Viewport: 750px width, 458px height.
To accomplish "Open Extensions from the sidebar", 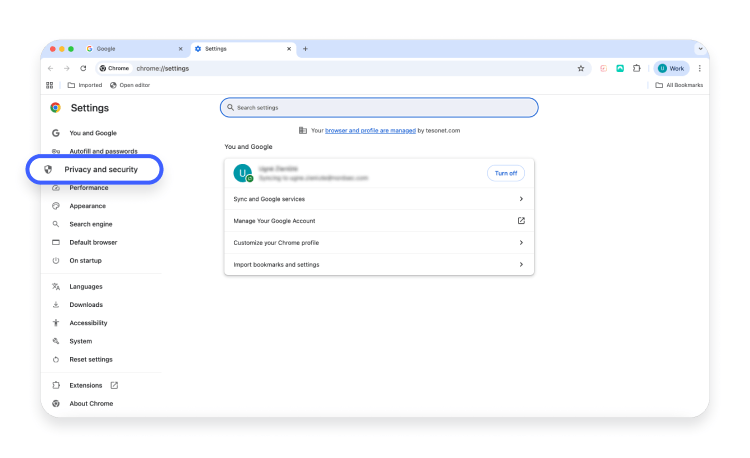I will click(x=86, y=385).
